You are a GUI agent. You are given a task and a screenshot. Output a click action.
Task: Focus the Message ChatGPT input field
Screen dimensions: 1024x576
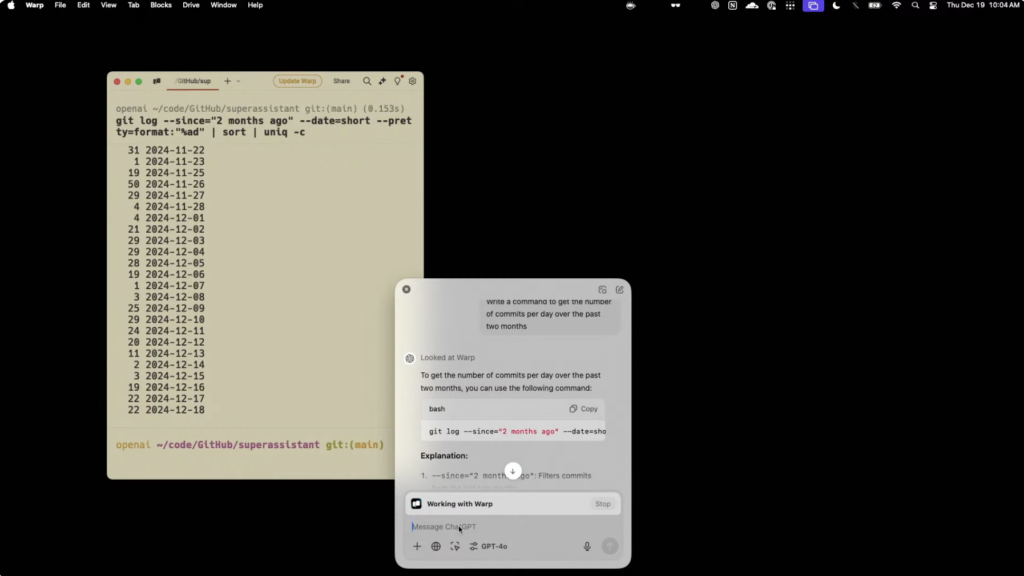tap(513, 526)
